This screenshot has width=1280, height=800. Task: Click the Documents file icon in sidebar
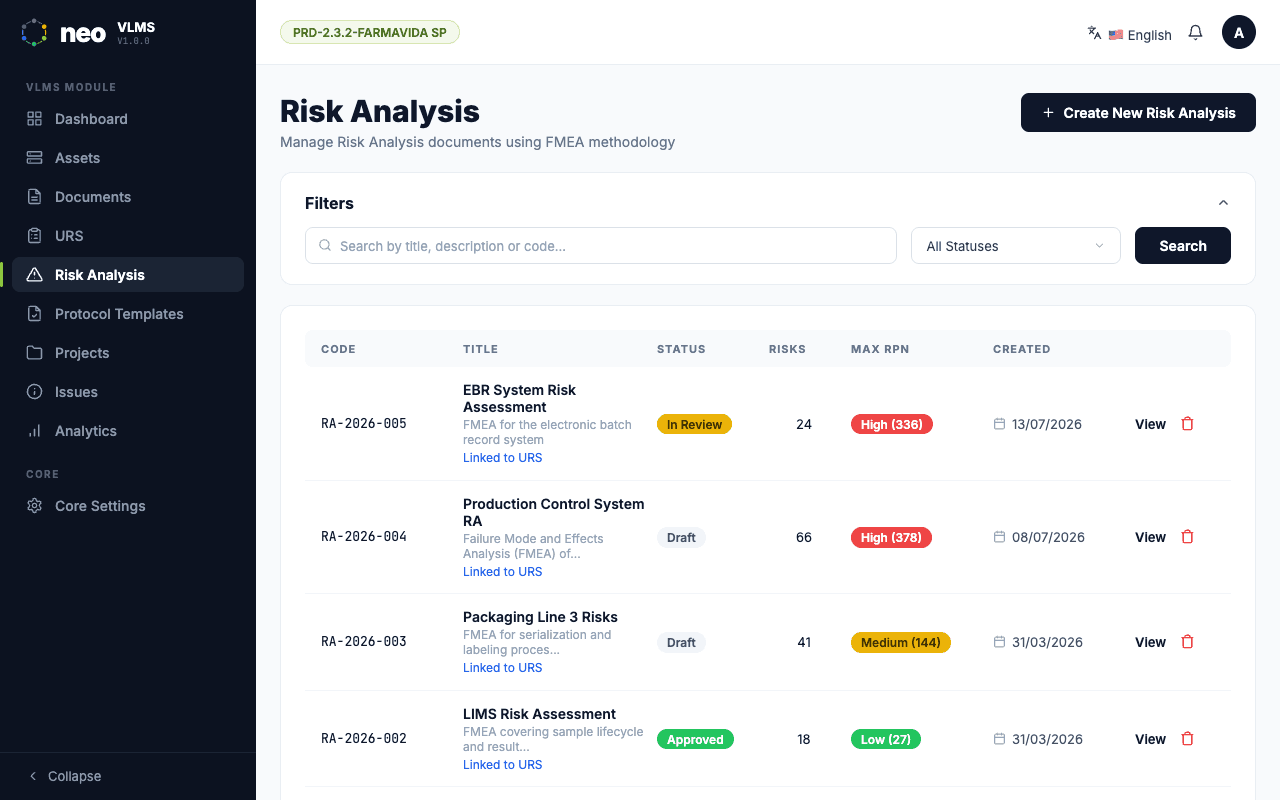coord(34,197)
